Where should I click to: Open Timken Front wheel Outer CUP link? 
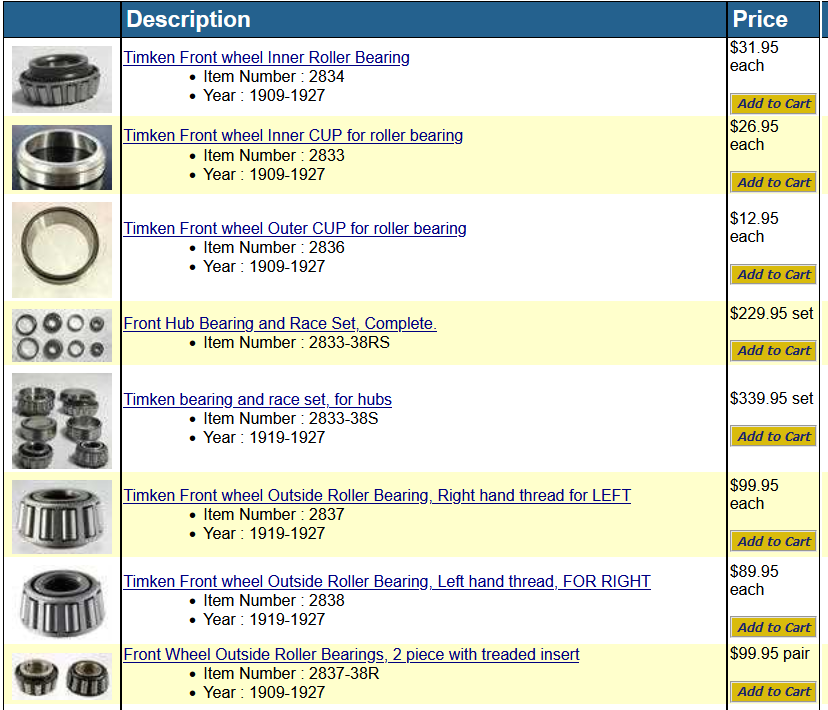[295, 229]
